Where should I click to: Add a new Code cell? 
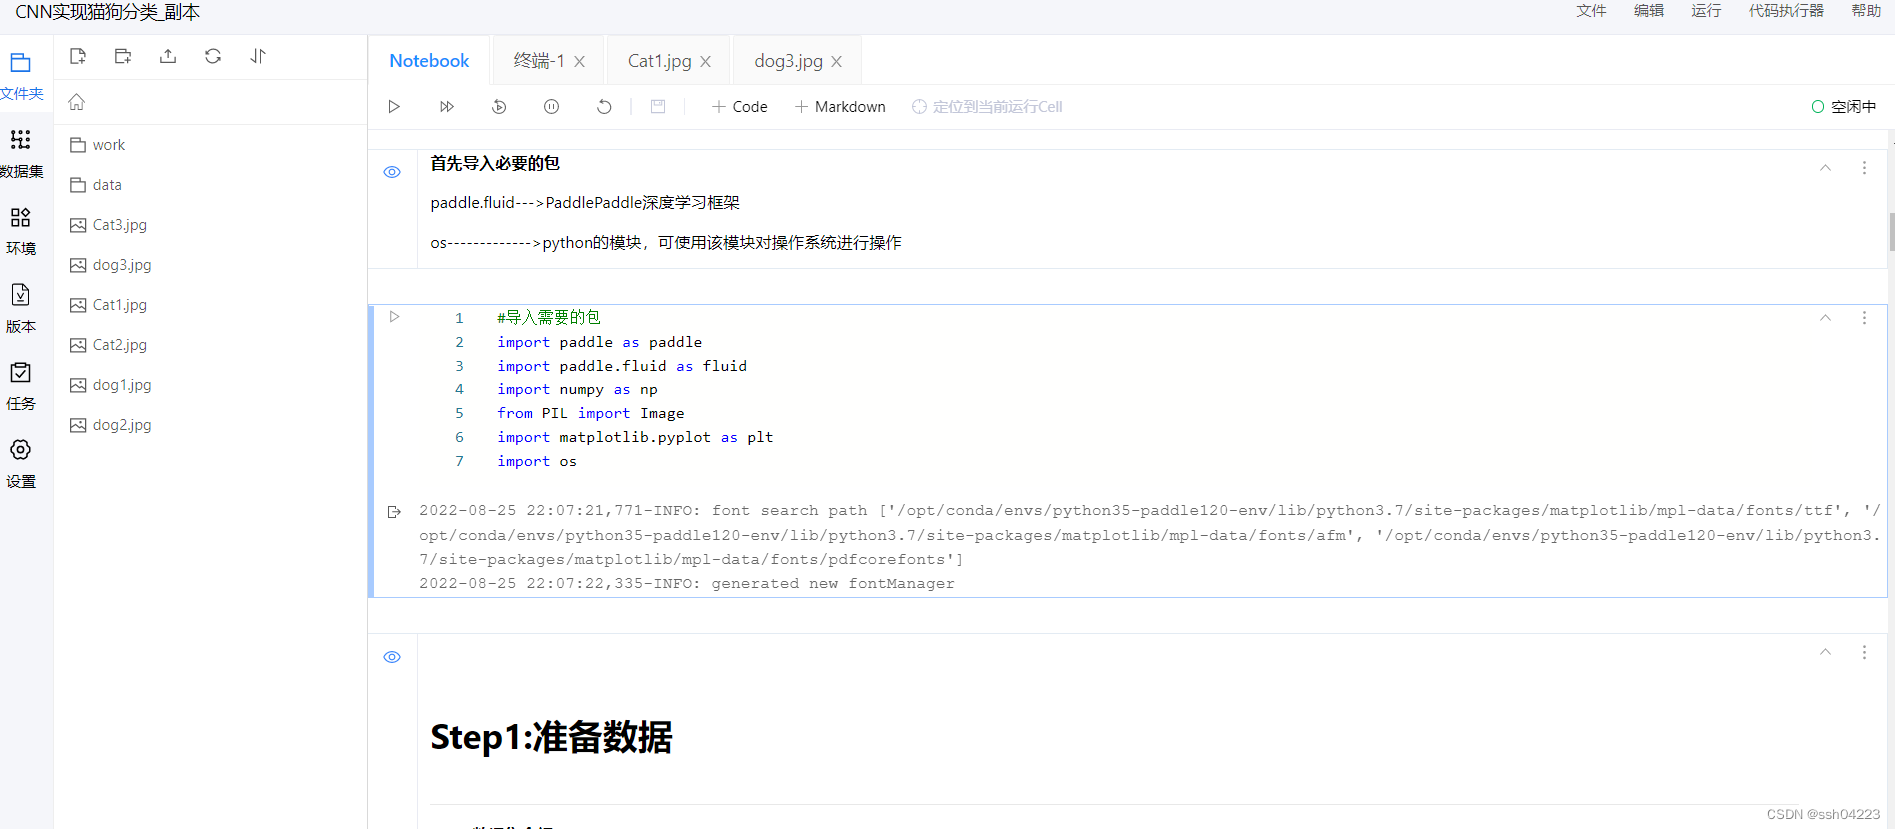point(740,107)
